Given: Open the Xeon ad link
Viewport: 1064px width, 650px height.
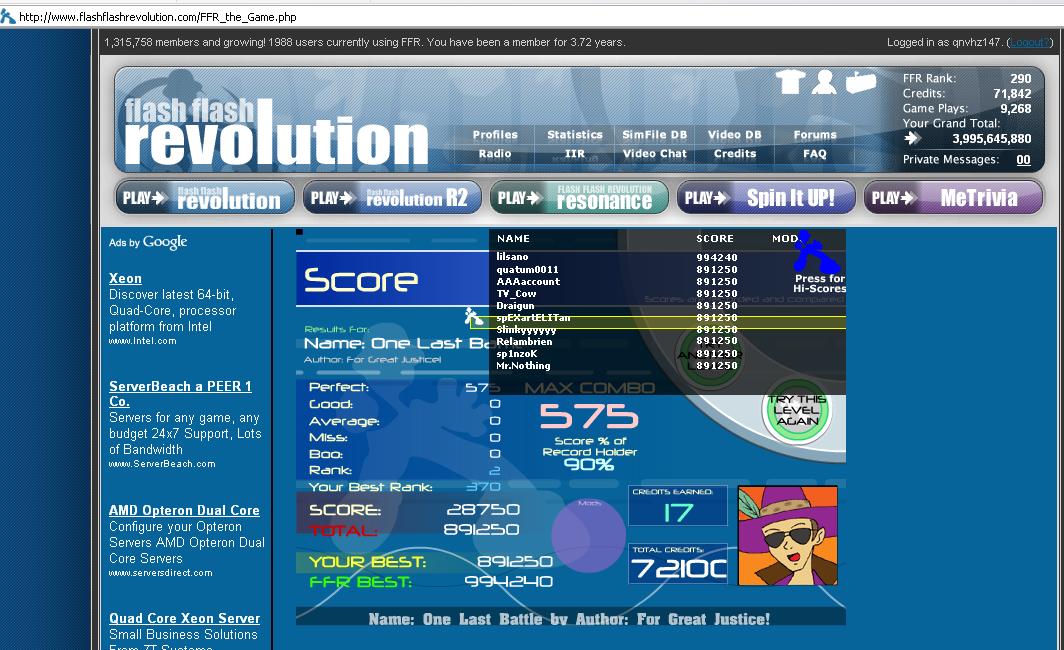Looking at the screenshot, I should (126, 278).
